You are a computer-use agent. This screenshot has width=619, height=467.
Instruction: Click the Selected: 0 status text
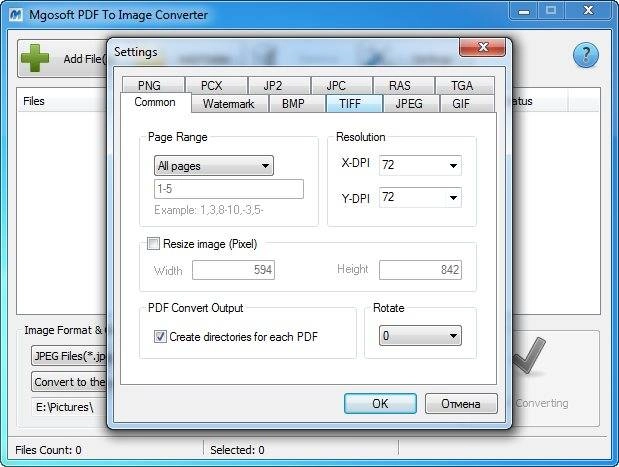[237, 450]
